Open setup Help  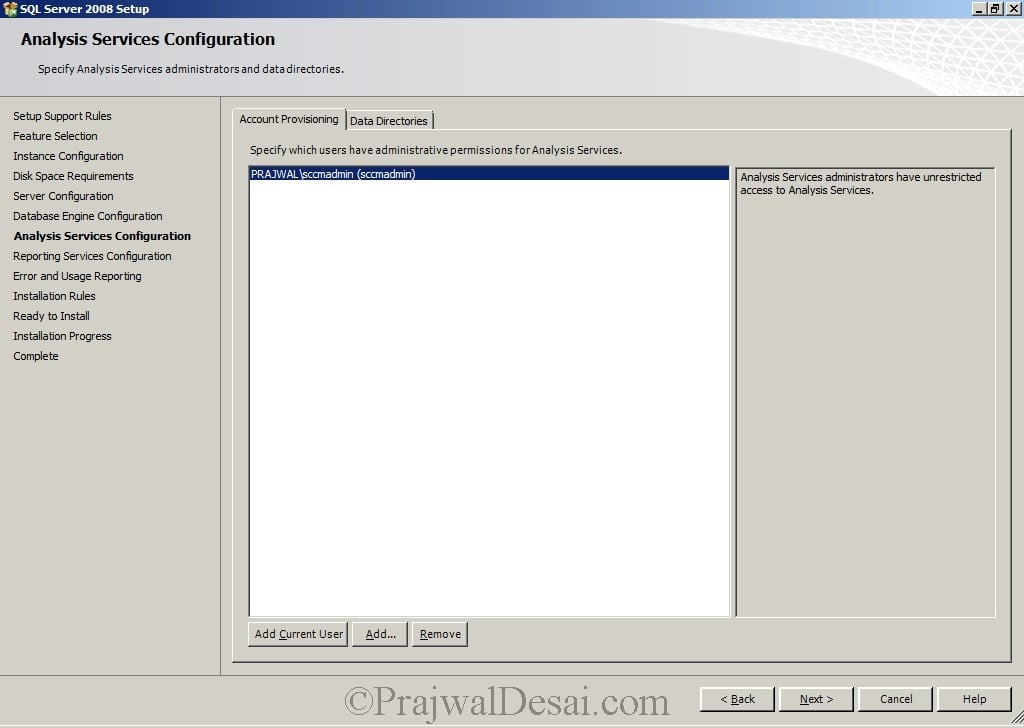pos(974,699)
